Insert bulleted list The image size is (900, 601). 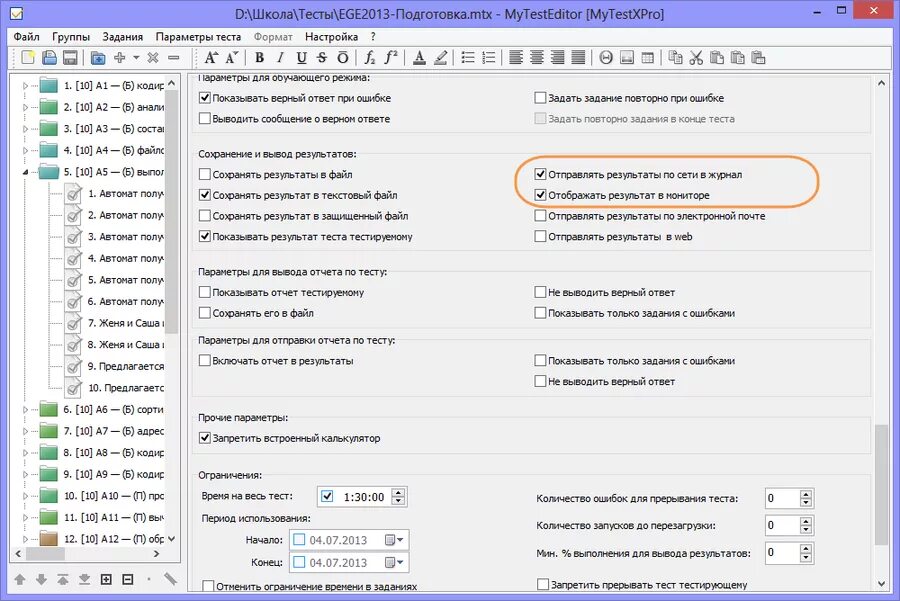468,57
